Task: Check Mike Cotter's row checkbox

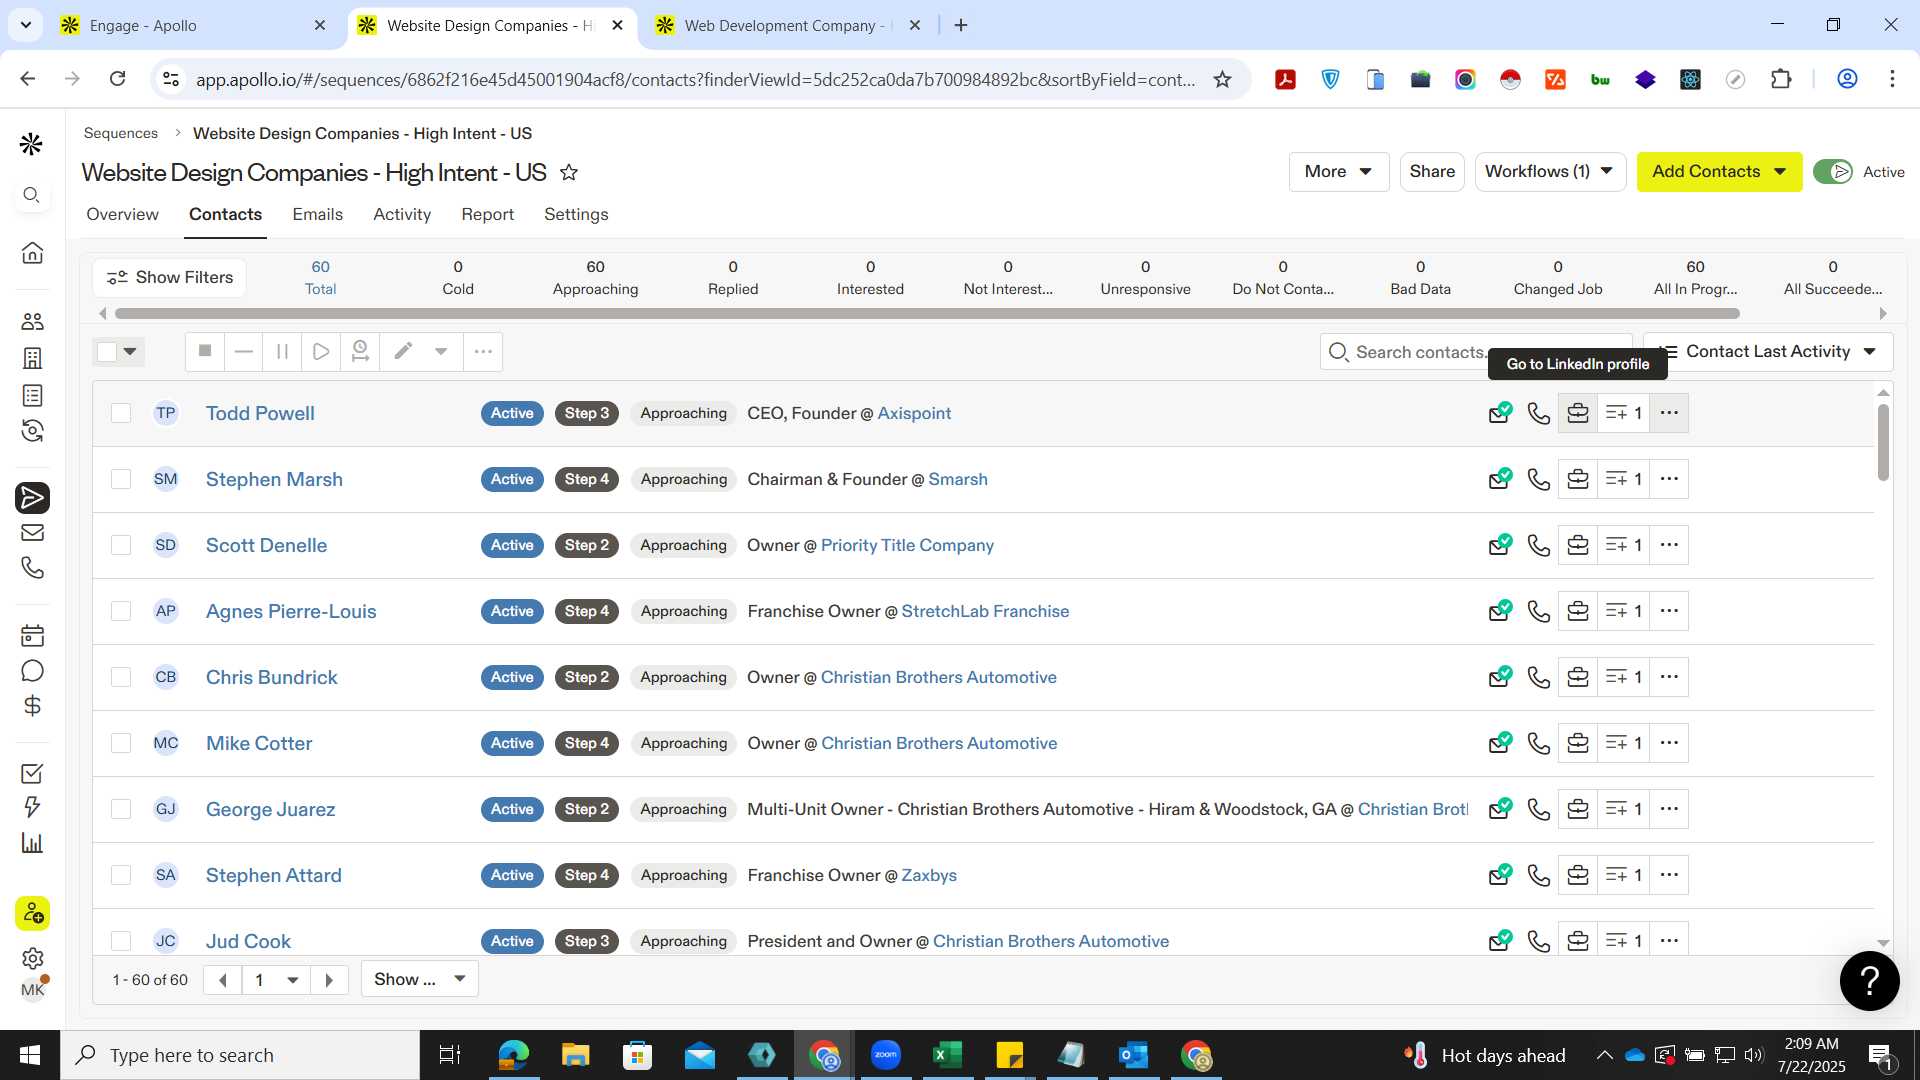Action: (121, 743)
